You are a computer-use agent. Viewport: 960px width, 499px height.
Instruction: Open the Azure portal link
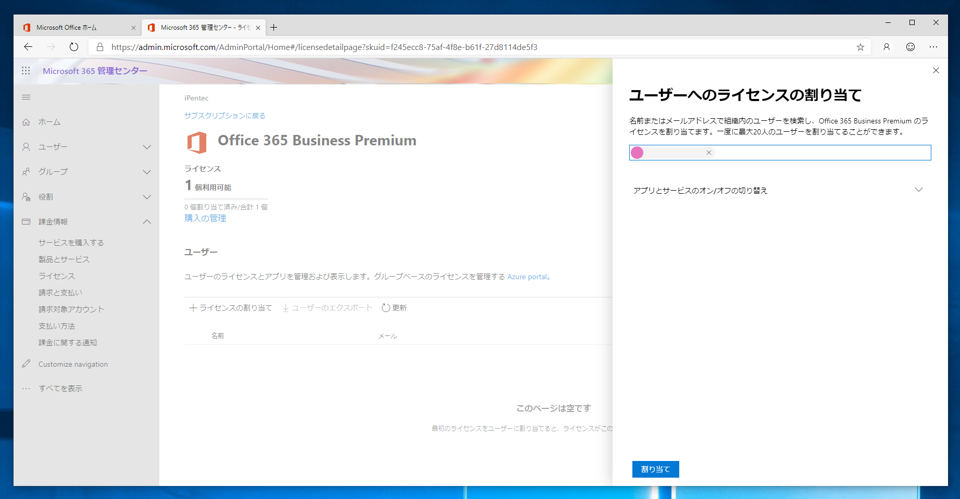pyautogui.click(x=527, y=277)
